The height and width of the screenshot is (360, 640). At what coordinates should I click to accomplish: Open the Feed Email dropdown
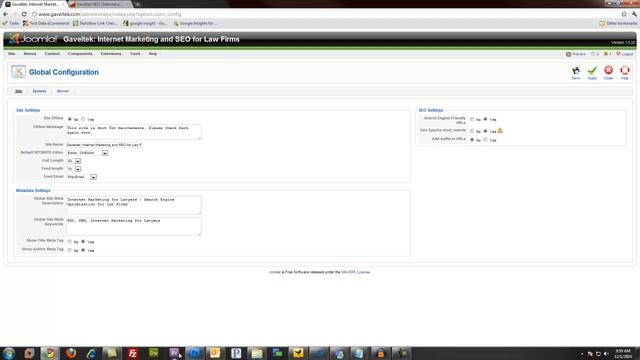[82, 177]
